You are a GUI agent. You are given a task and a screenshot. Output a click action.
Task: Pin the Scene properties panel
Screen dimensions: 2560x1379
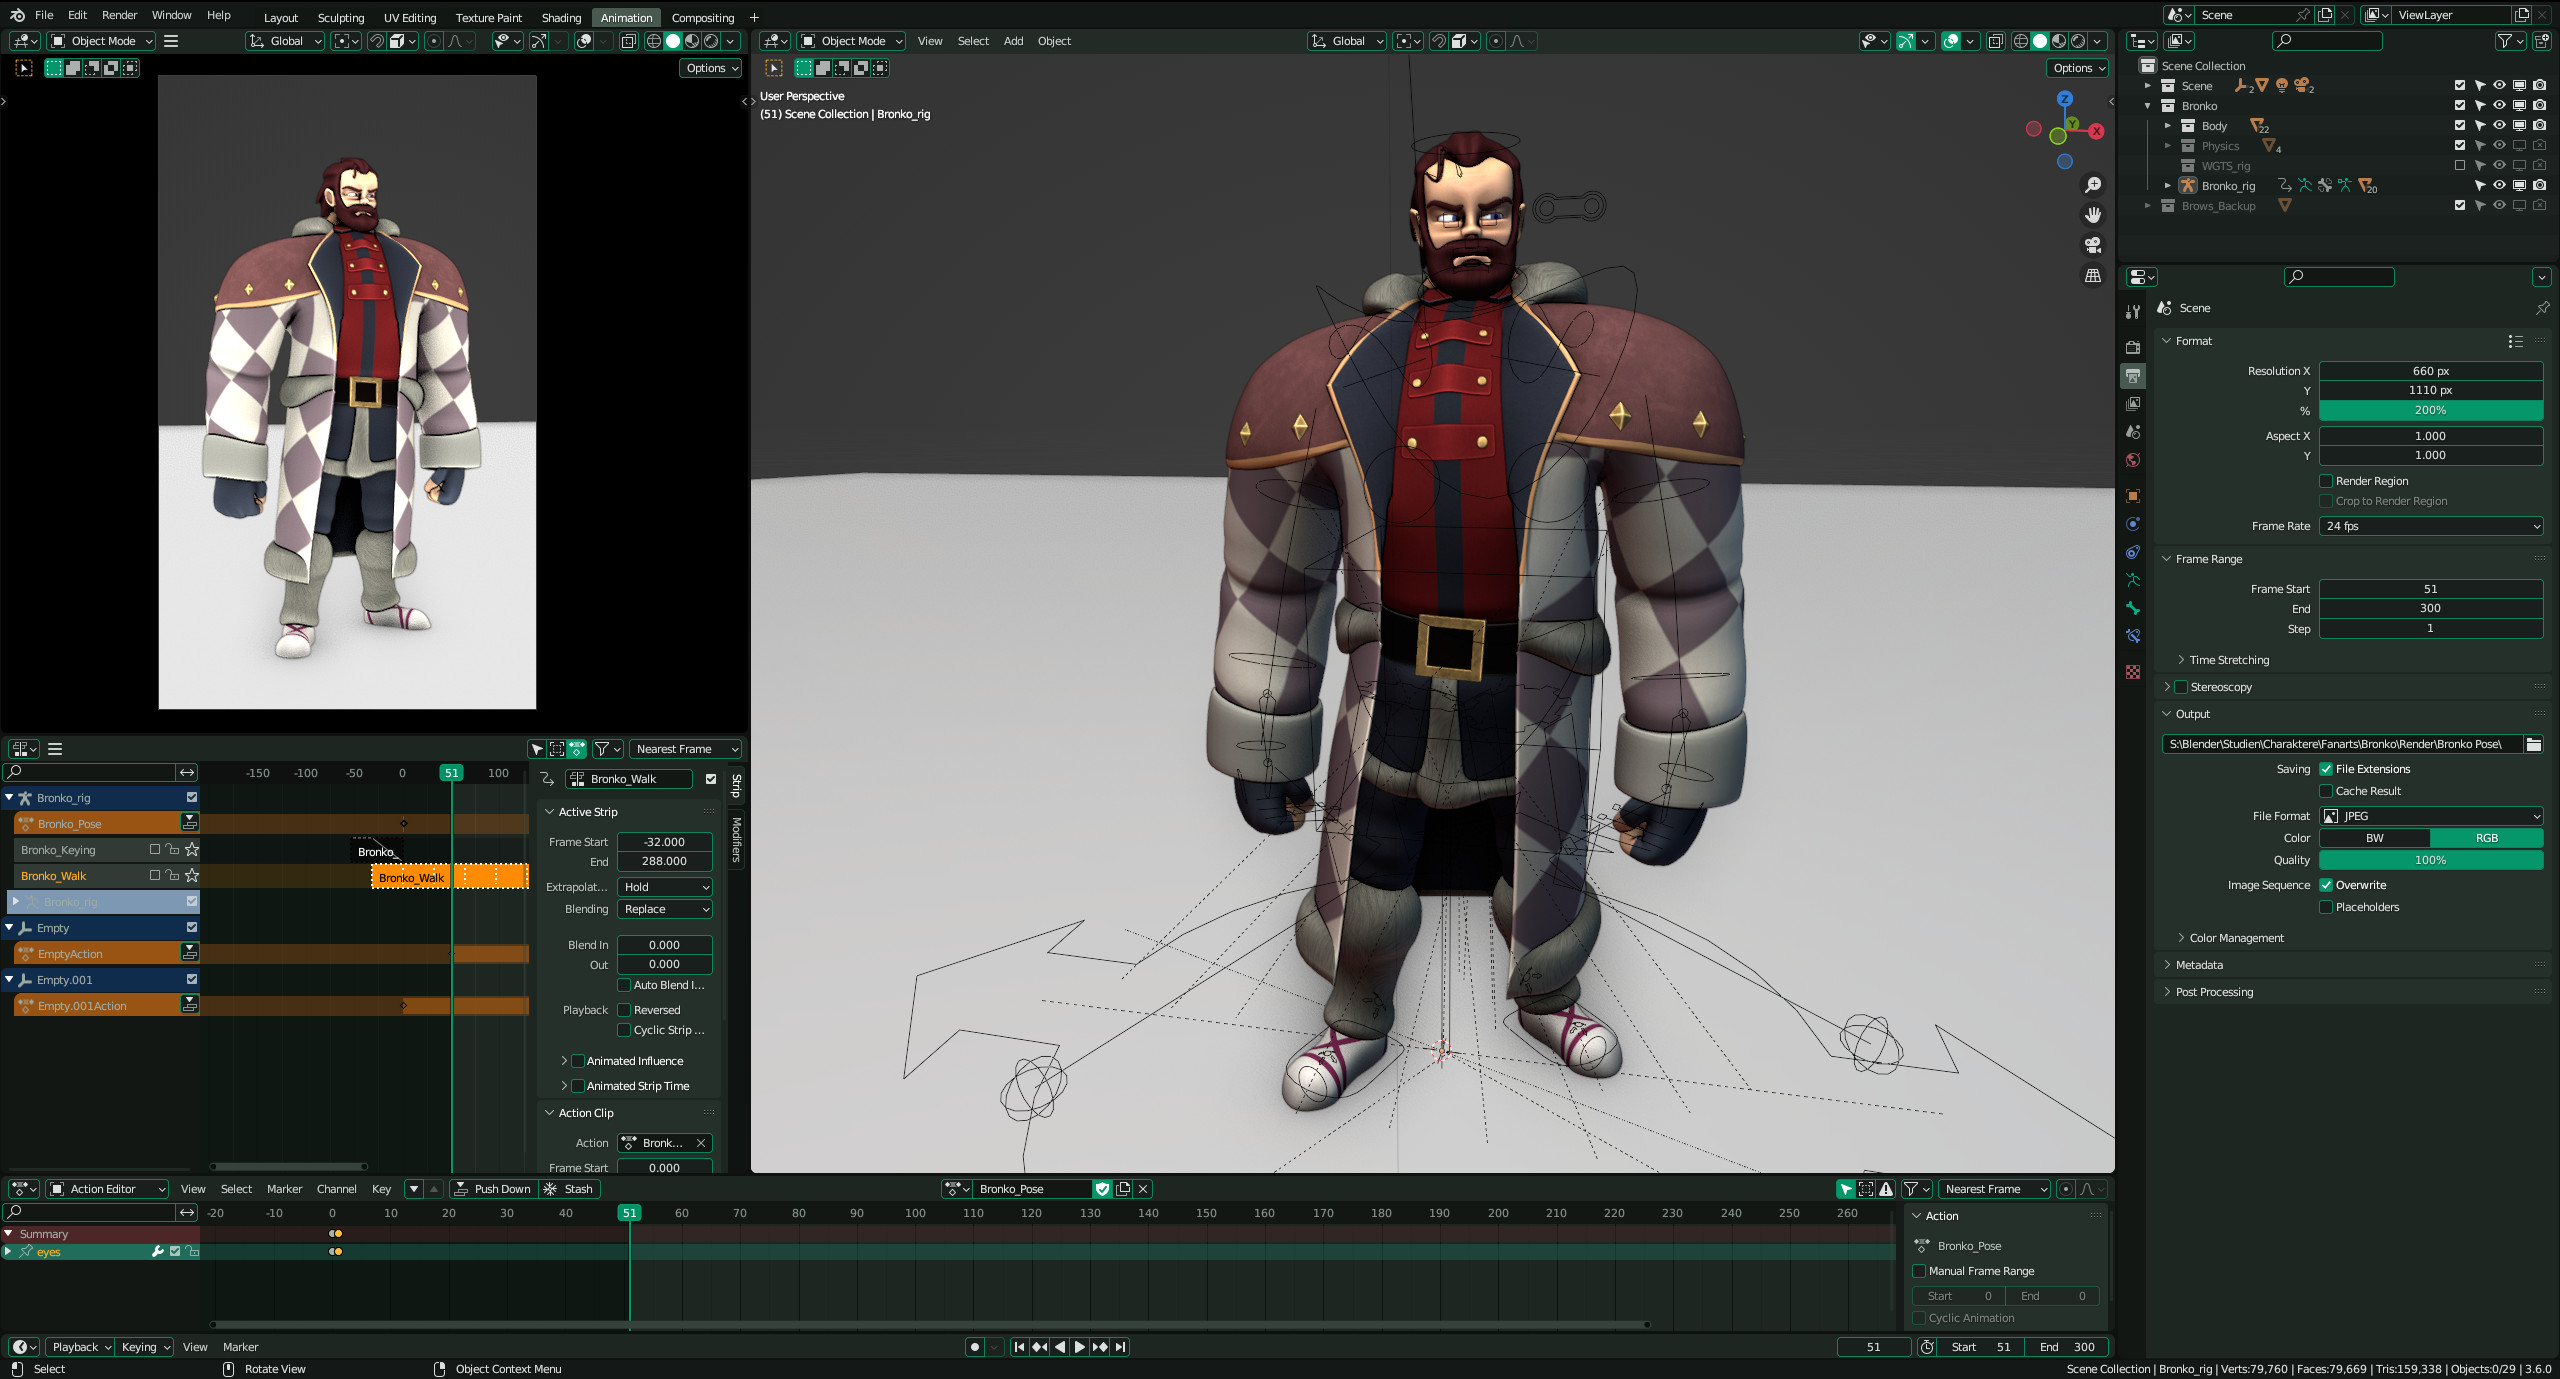2542,308
